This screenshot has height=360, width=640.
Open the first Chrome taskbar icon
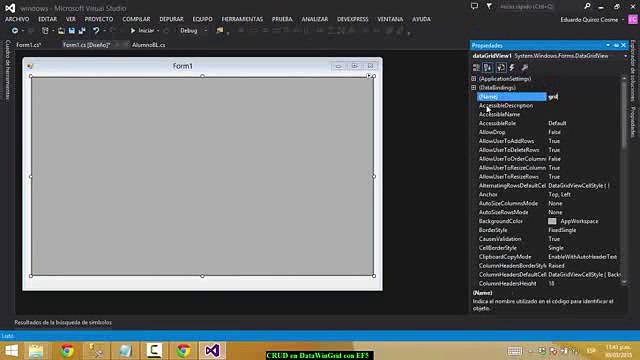67,351
